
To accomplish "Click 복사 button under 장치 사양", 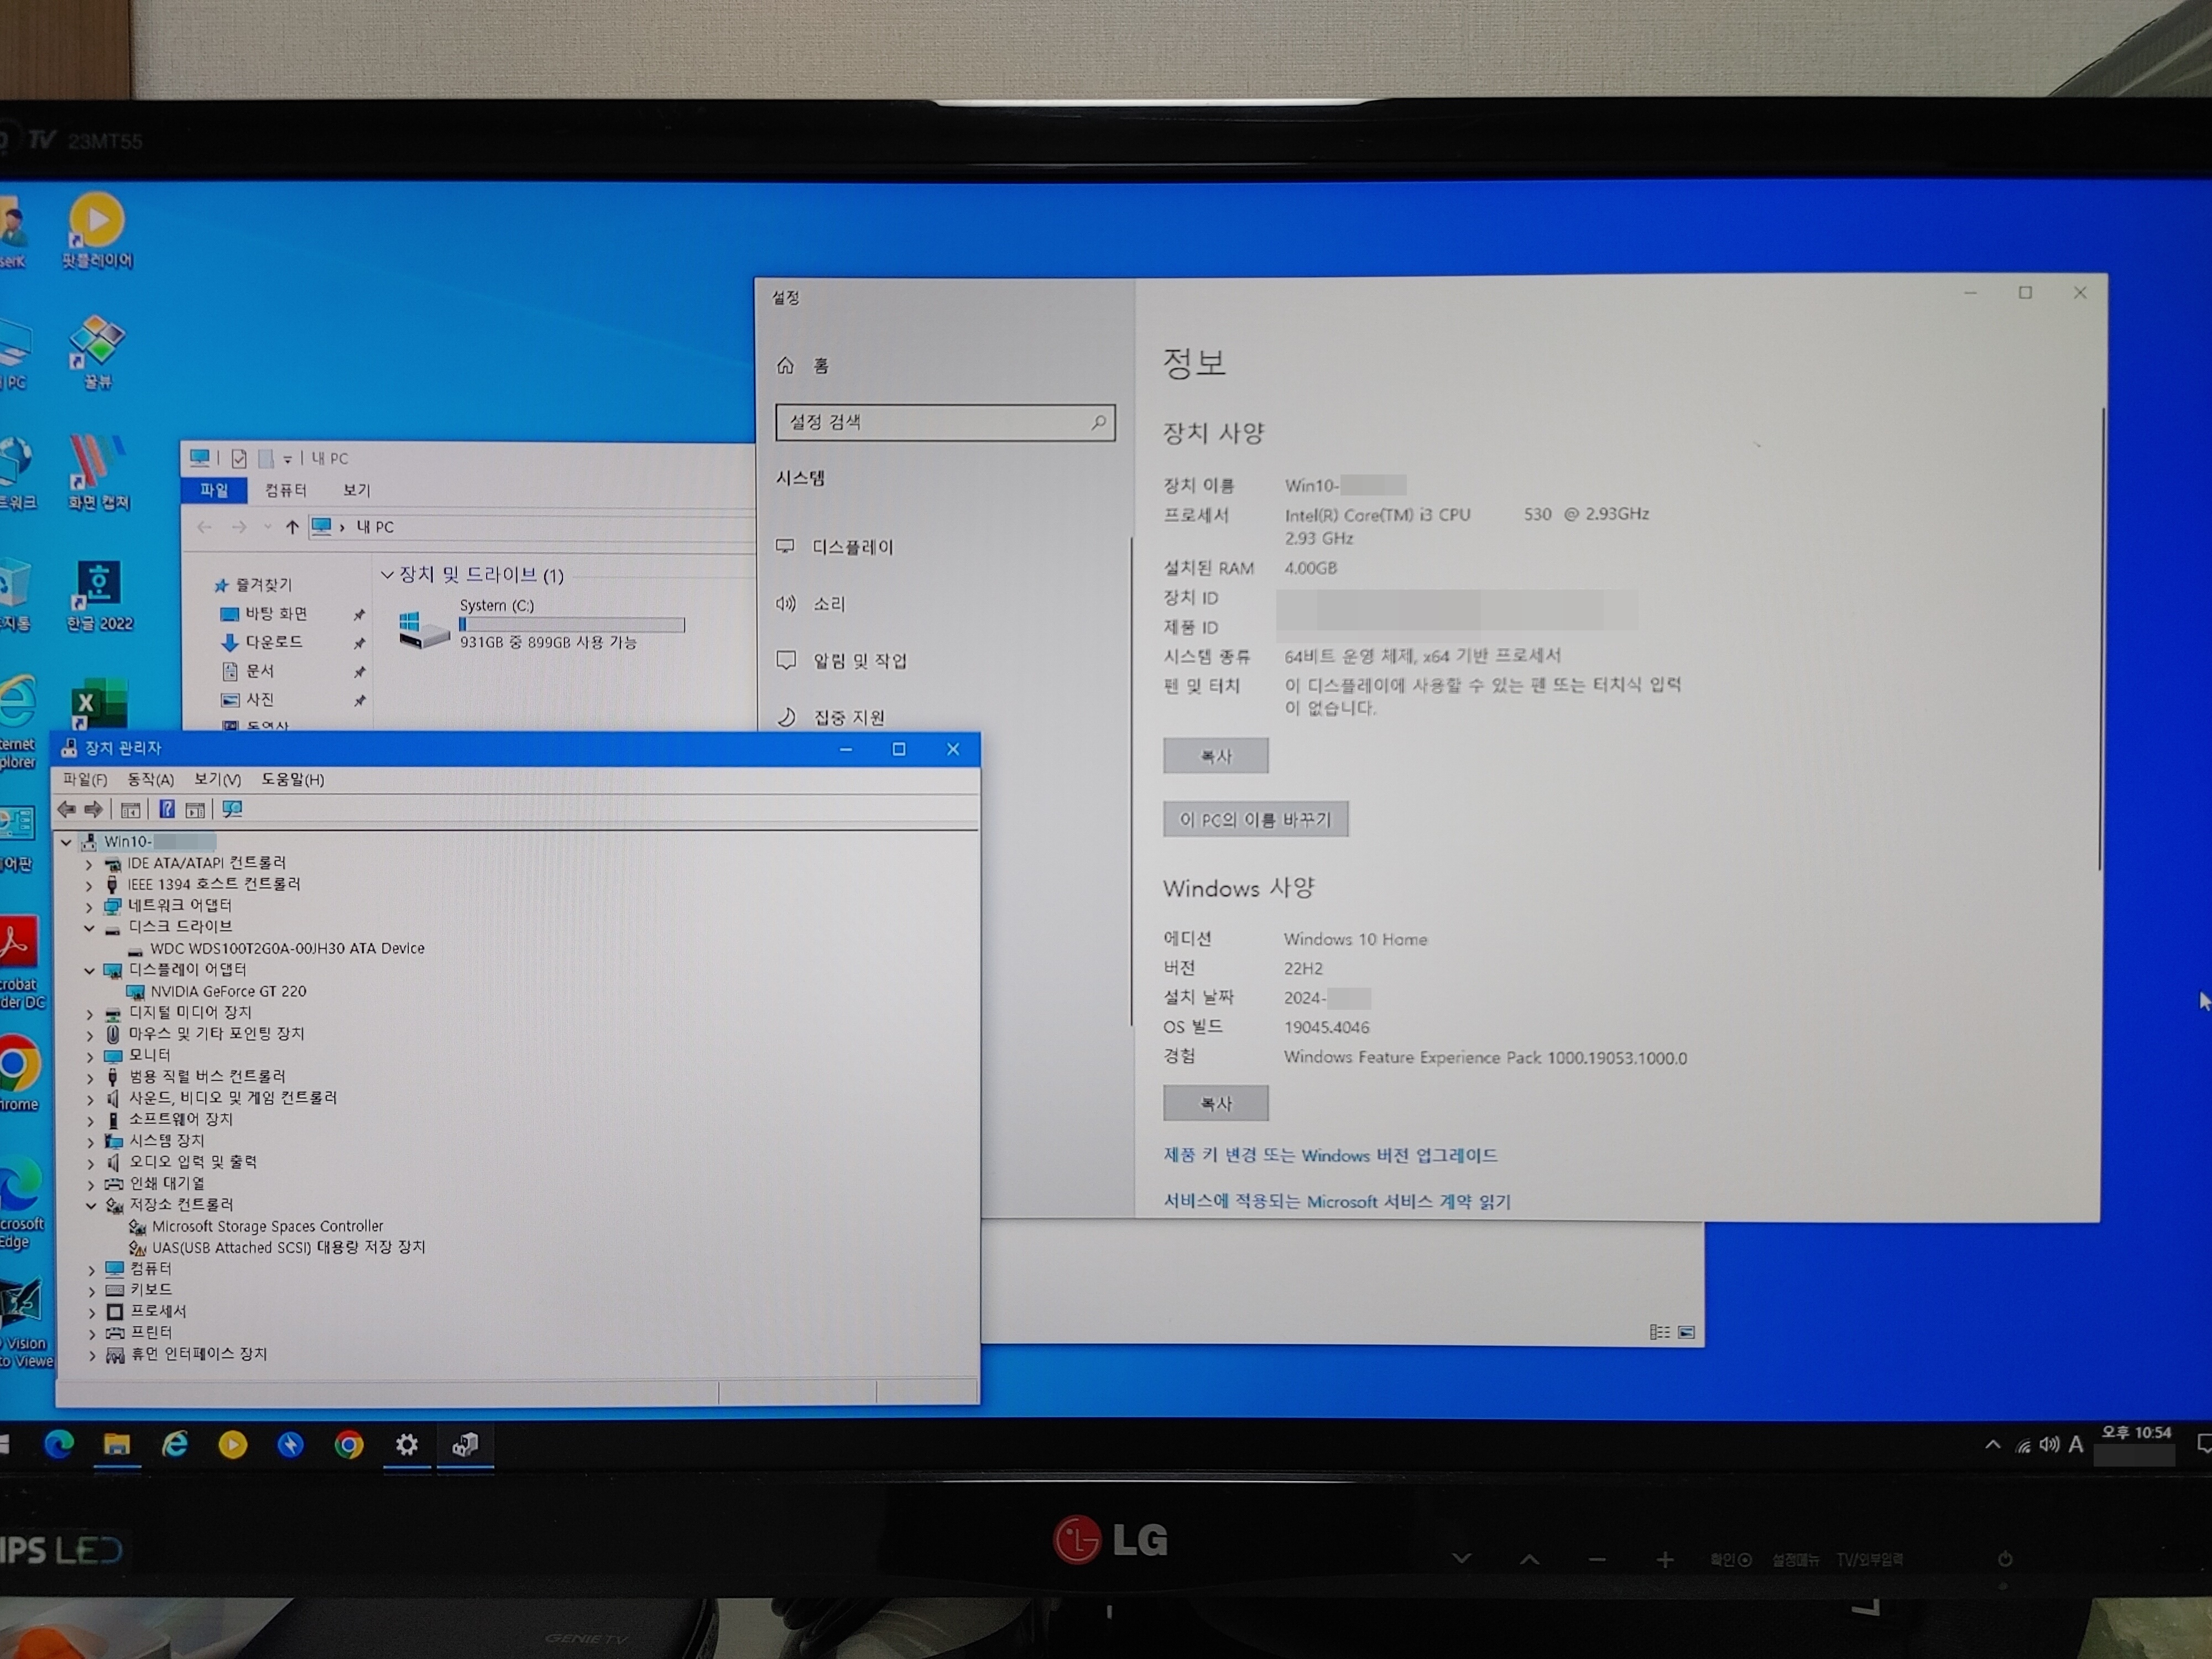I will tap(1216, 756).
